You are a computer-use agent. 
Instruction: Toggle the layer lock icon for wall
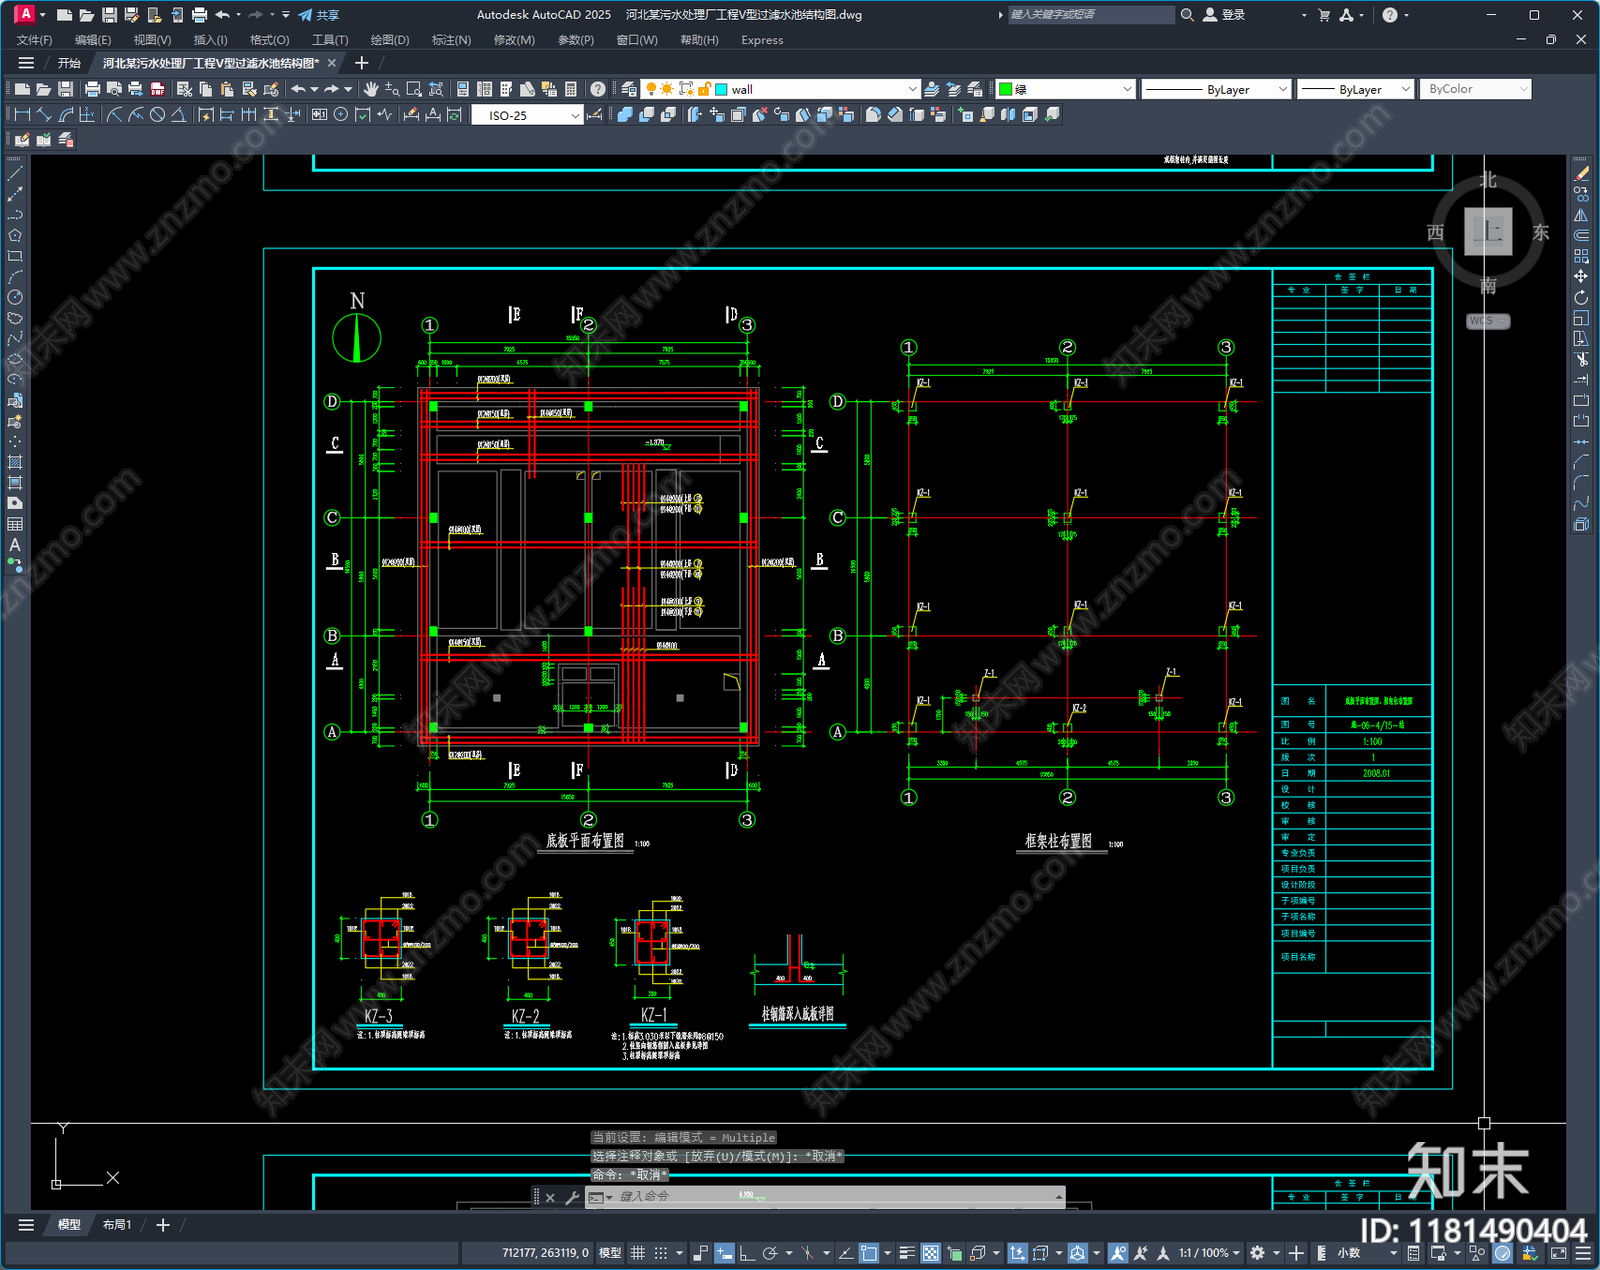[x=704, y=89]
